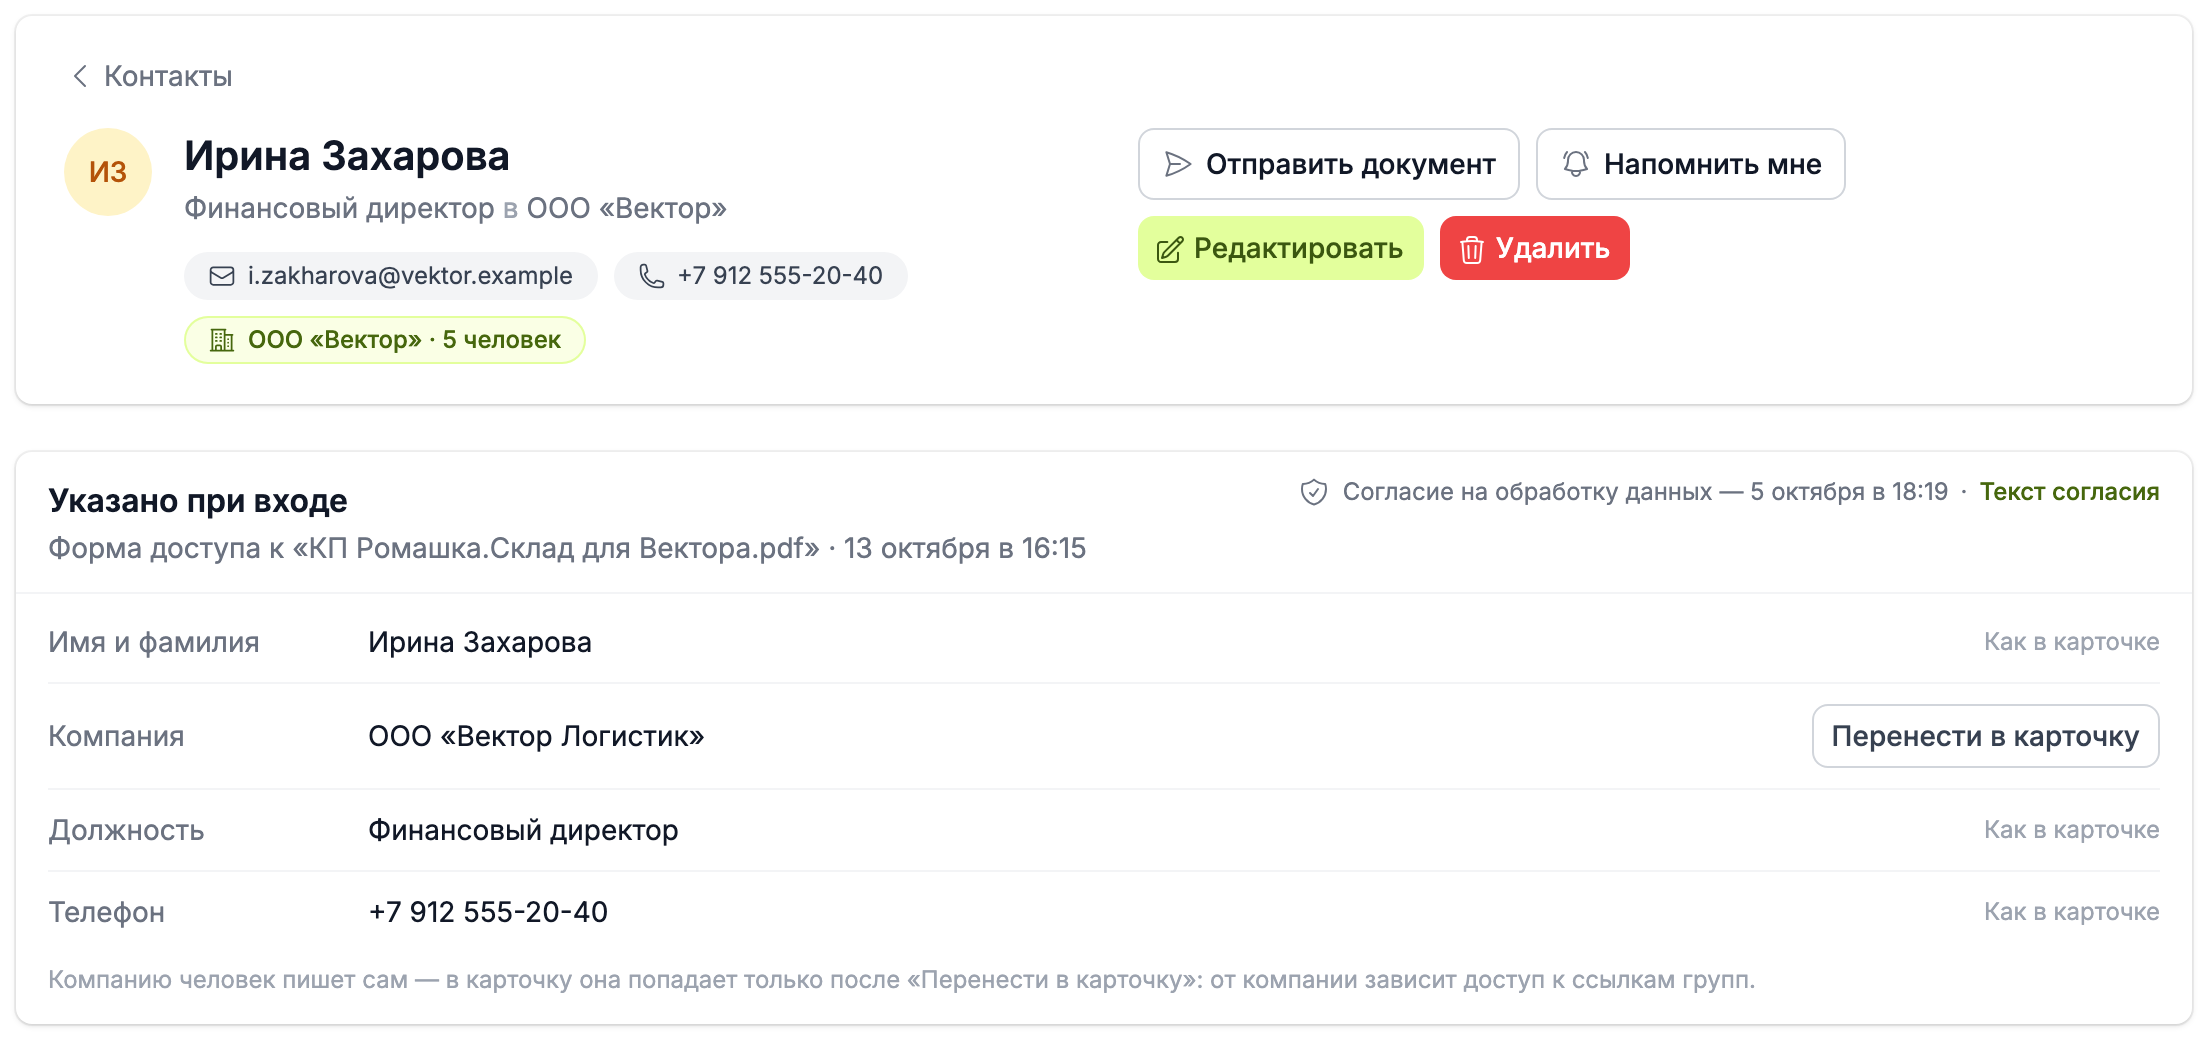Screen dimensions: 2208x1038
Task: Click the footnote starting with Компанию человек пишет сам
Action: point(901,980)
